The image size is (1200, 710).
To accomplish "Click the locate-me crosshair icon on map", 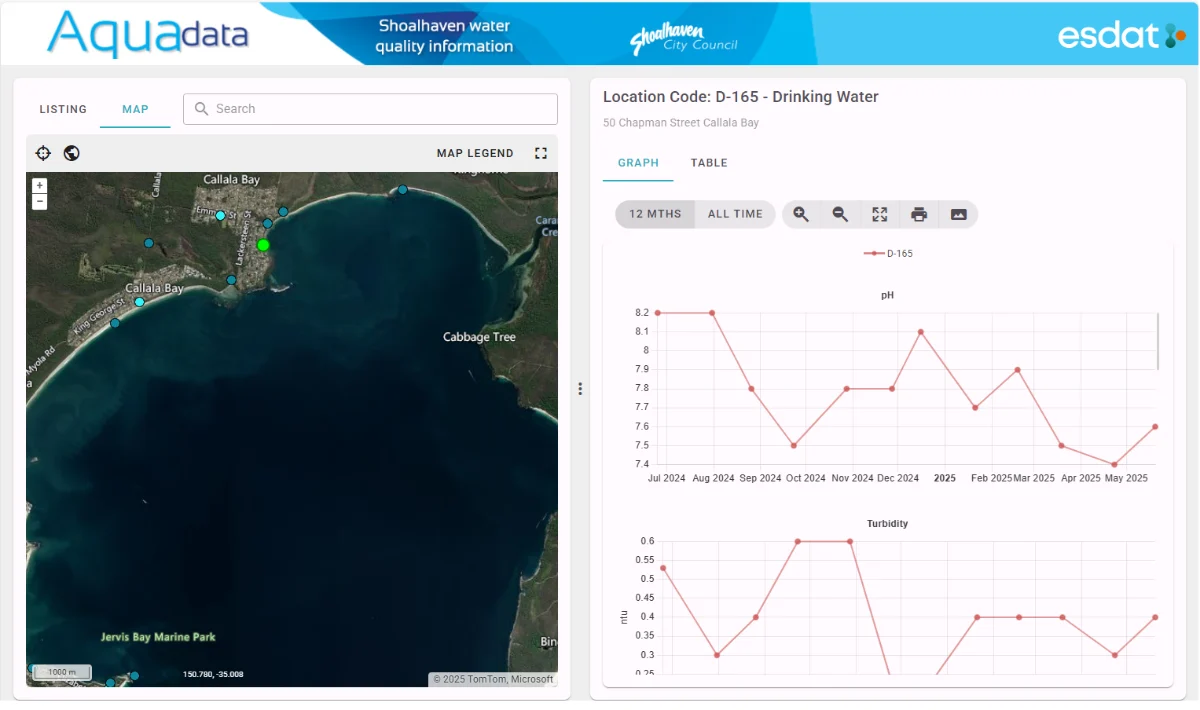I will coord(43,153).
